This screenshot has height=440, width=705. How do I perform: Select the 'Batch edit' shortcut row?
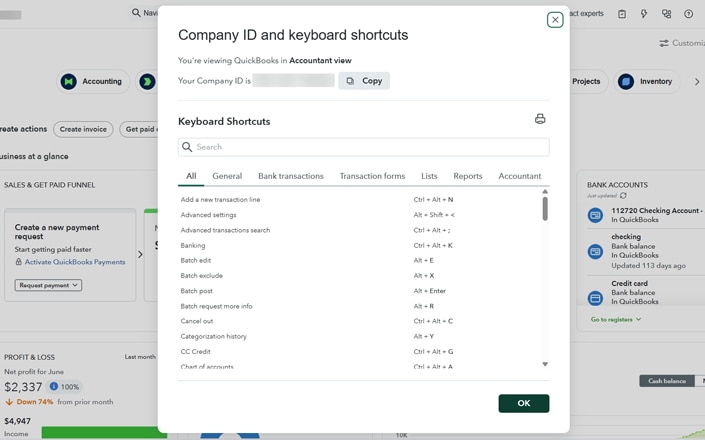click(x=360, y=260)
